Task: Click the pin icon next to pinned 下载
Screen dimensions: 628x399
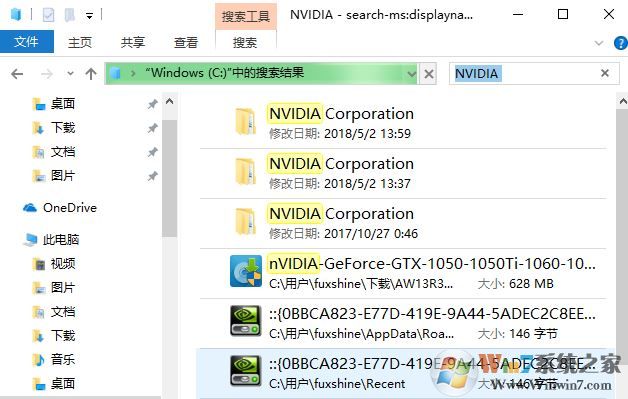Action: pos(152,128)
